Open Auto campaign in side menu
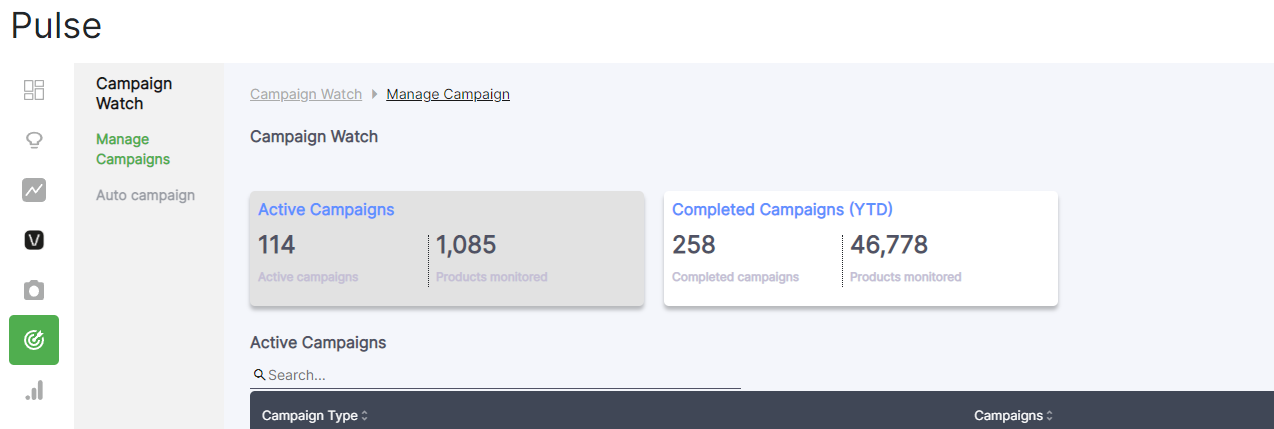Viewport: 1274px width, 429px height. [x=145, y=195]
